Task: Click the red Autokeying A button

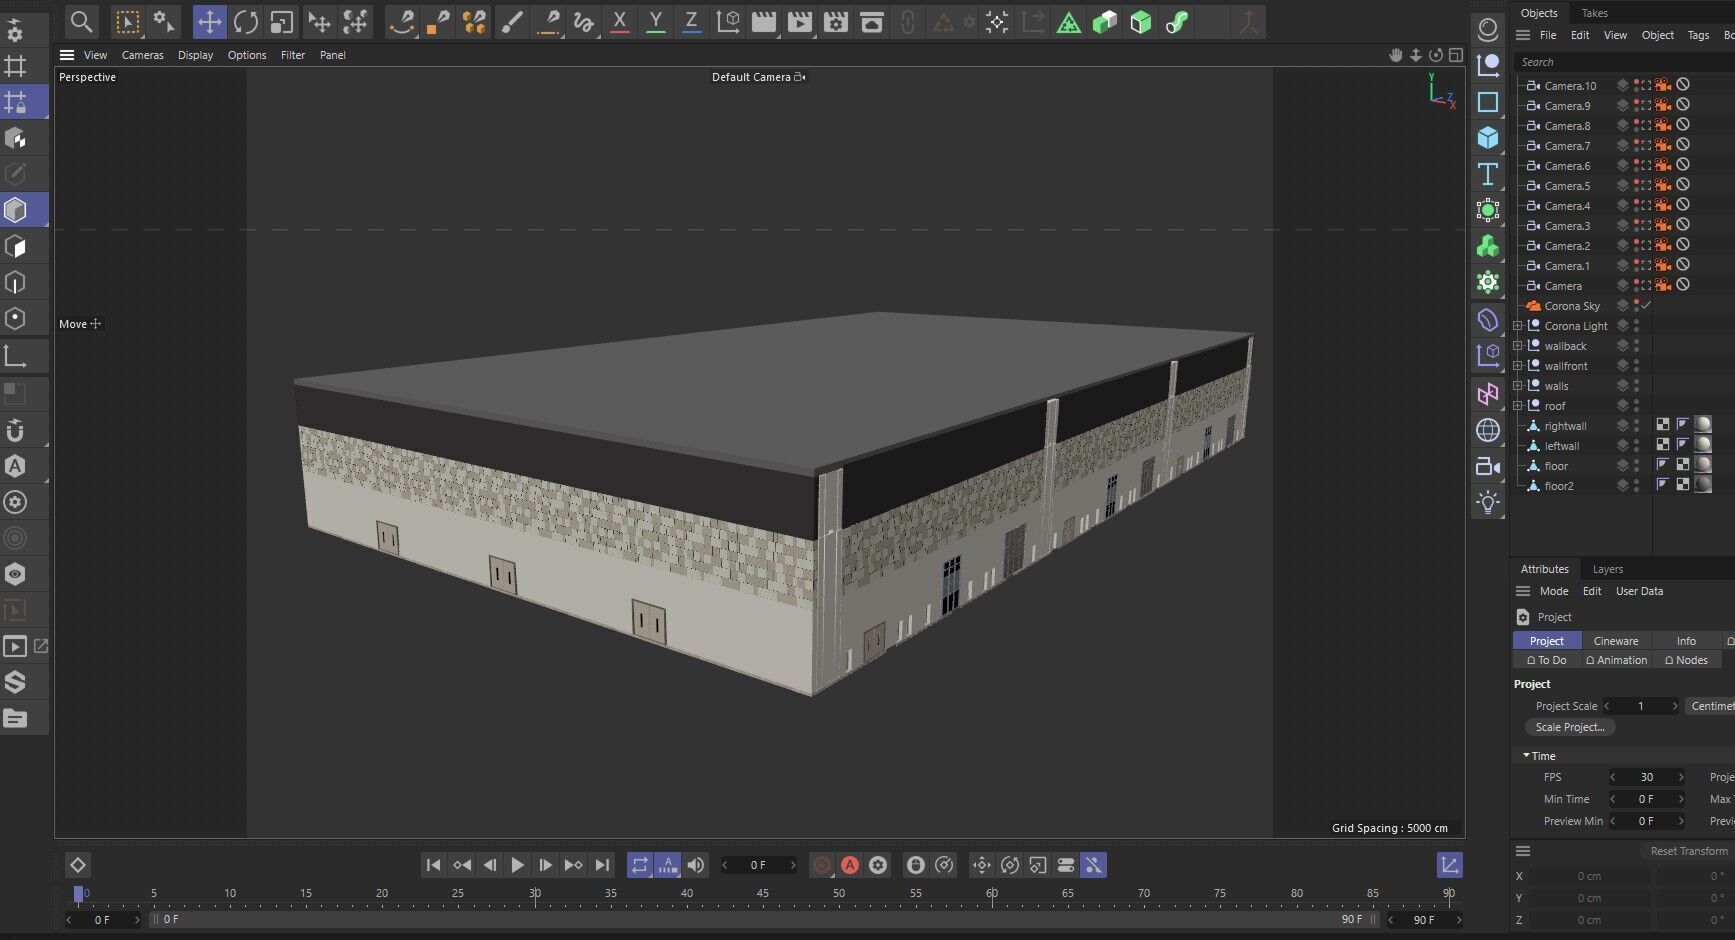Action: pyautogui.click(x=850, y=865)
